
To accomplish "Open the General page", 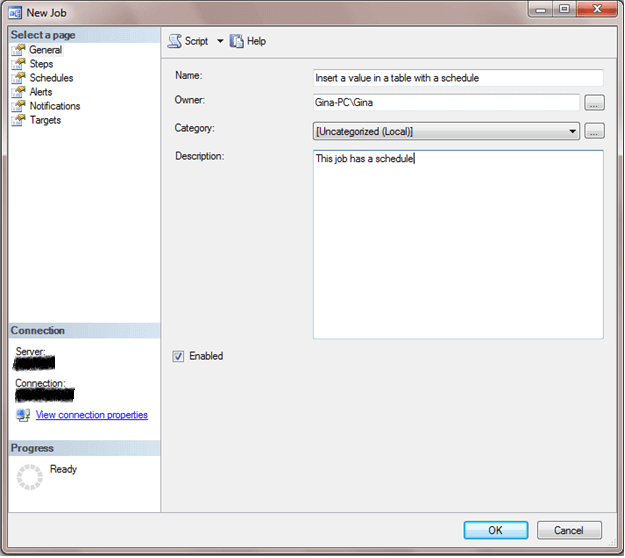I will click(45, 50).
